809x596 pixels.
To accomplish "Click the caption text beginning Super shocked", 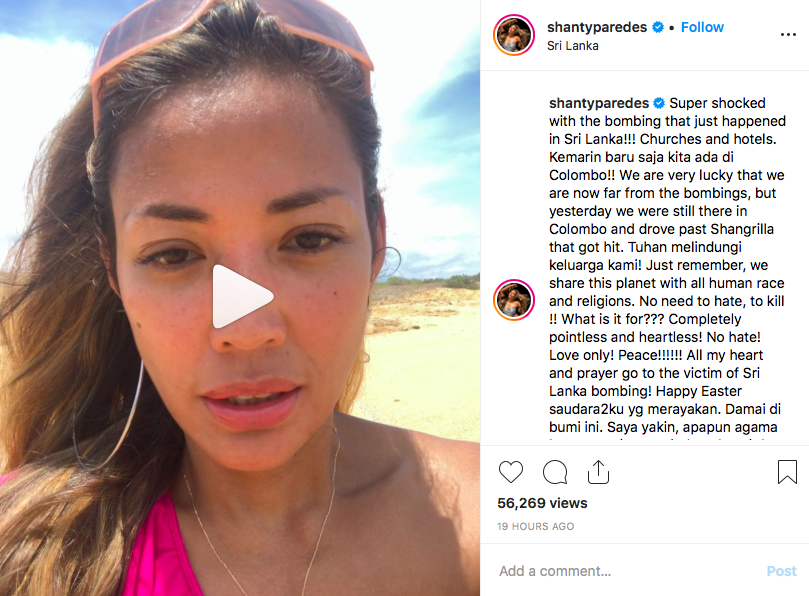I will 667,265.
